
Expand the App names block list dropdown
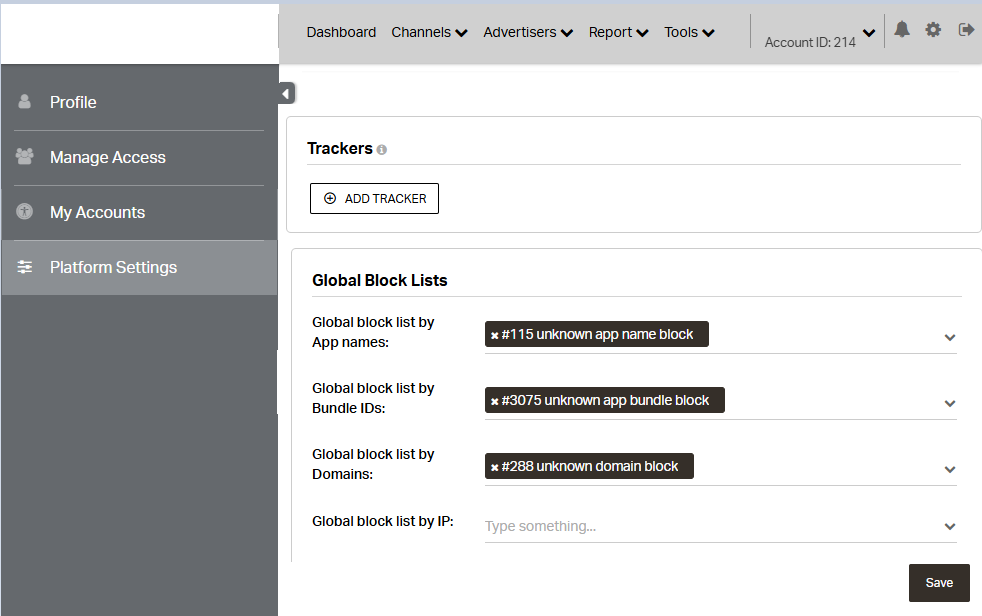(950, 338)
